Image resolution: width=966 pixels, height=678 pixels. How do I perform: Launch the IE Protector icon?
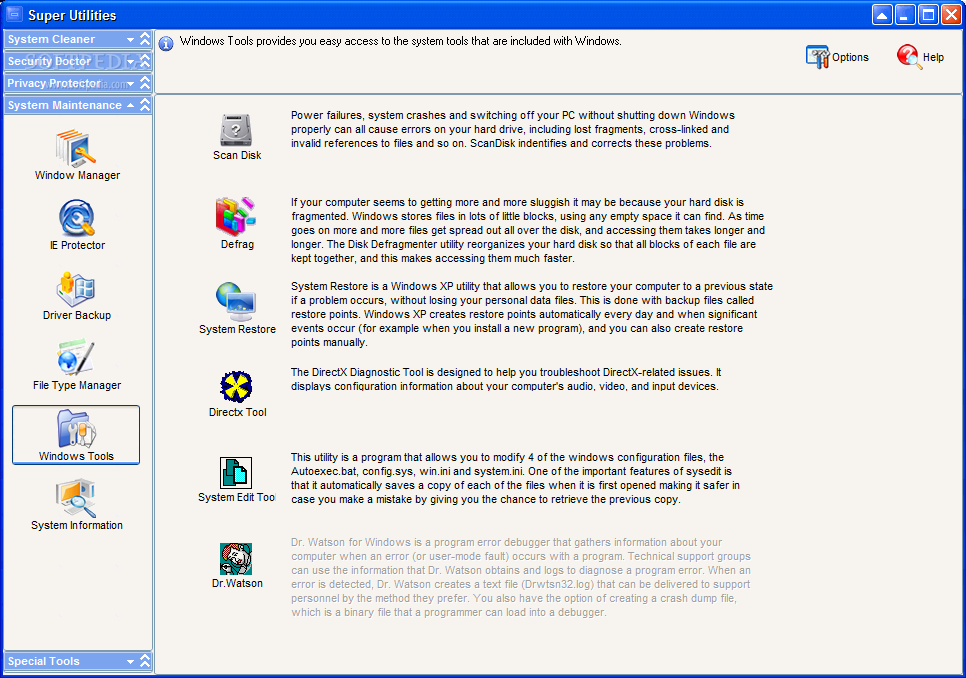77,217
